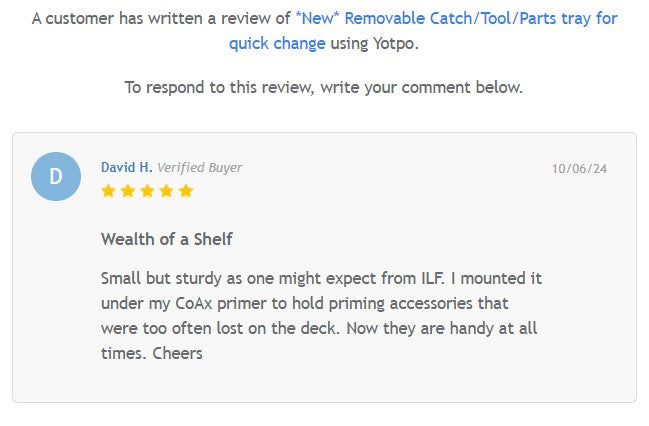Click the "Verified Buyer" label

pyautogui.click(x=199, y=168)
